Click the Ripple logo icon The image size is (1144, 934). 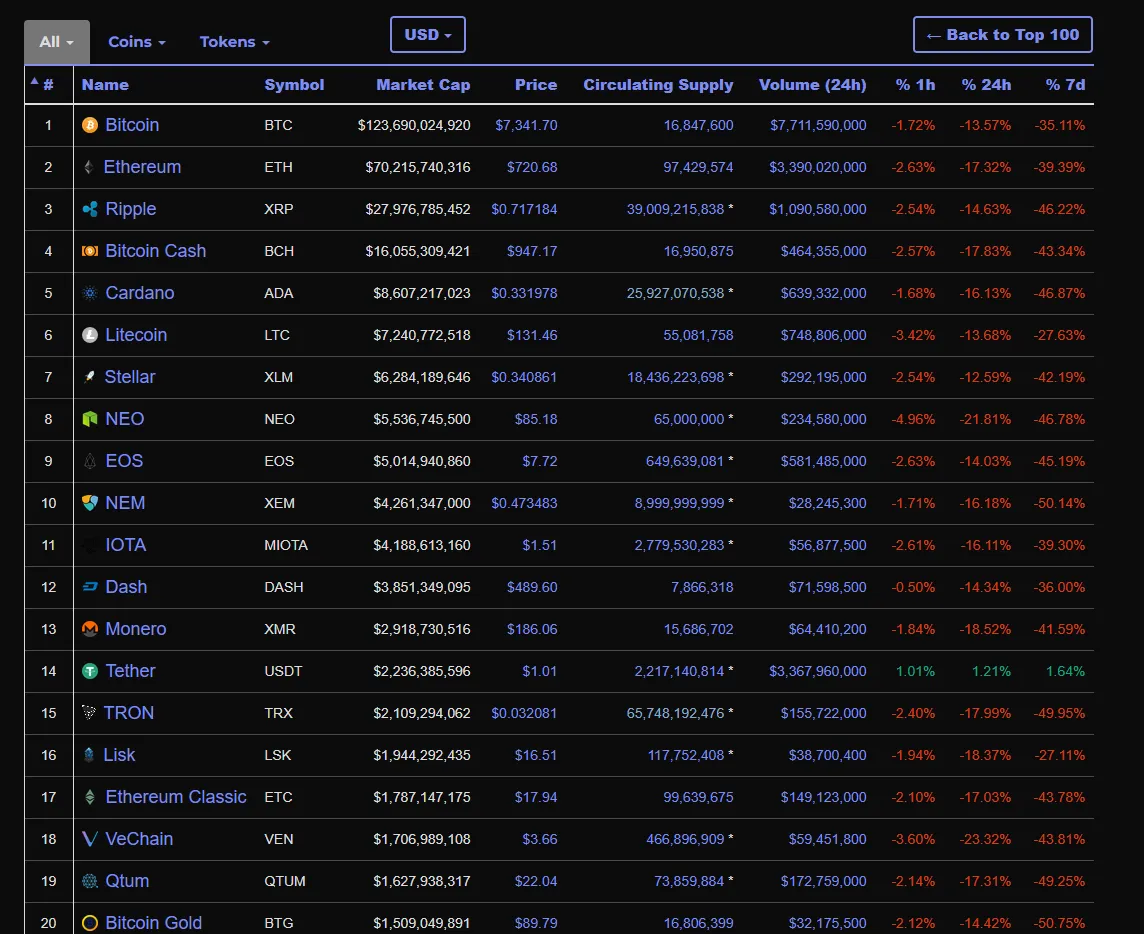[x=90, y=209]
